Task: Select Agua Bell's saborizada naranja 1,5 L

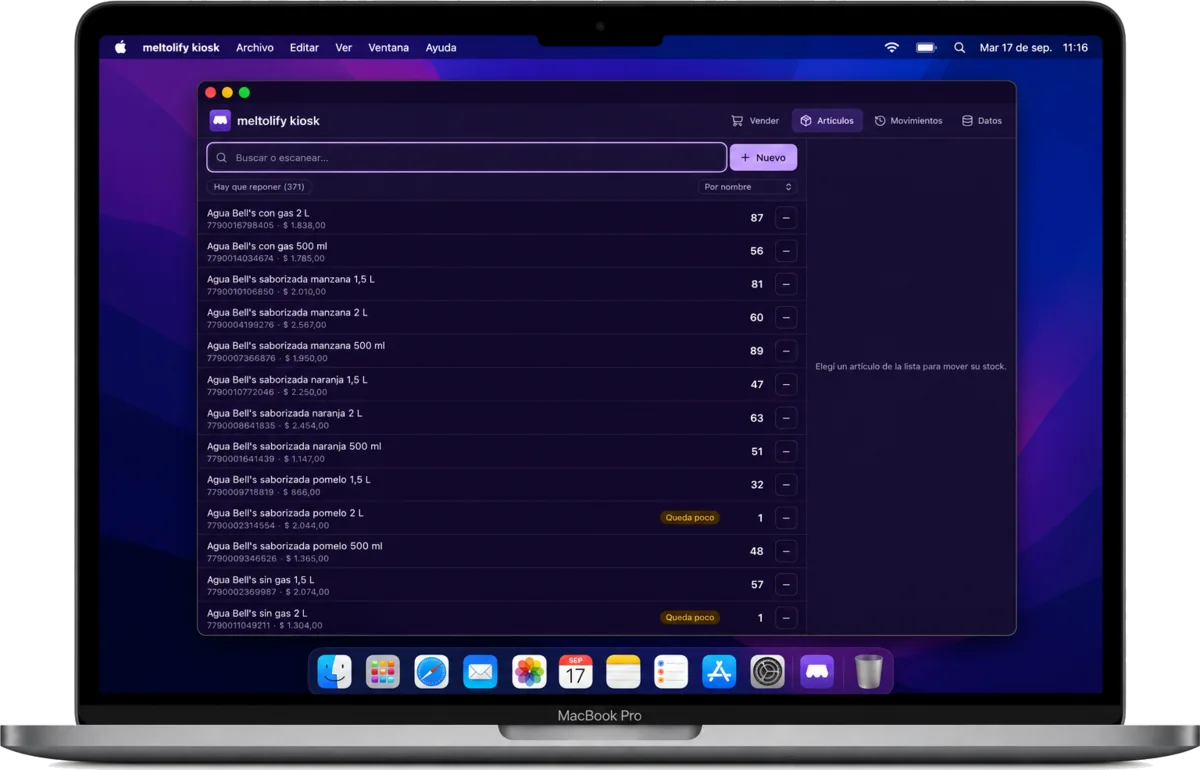Action: (x=502, y=385)
